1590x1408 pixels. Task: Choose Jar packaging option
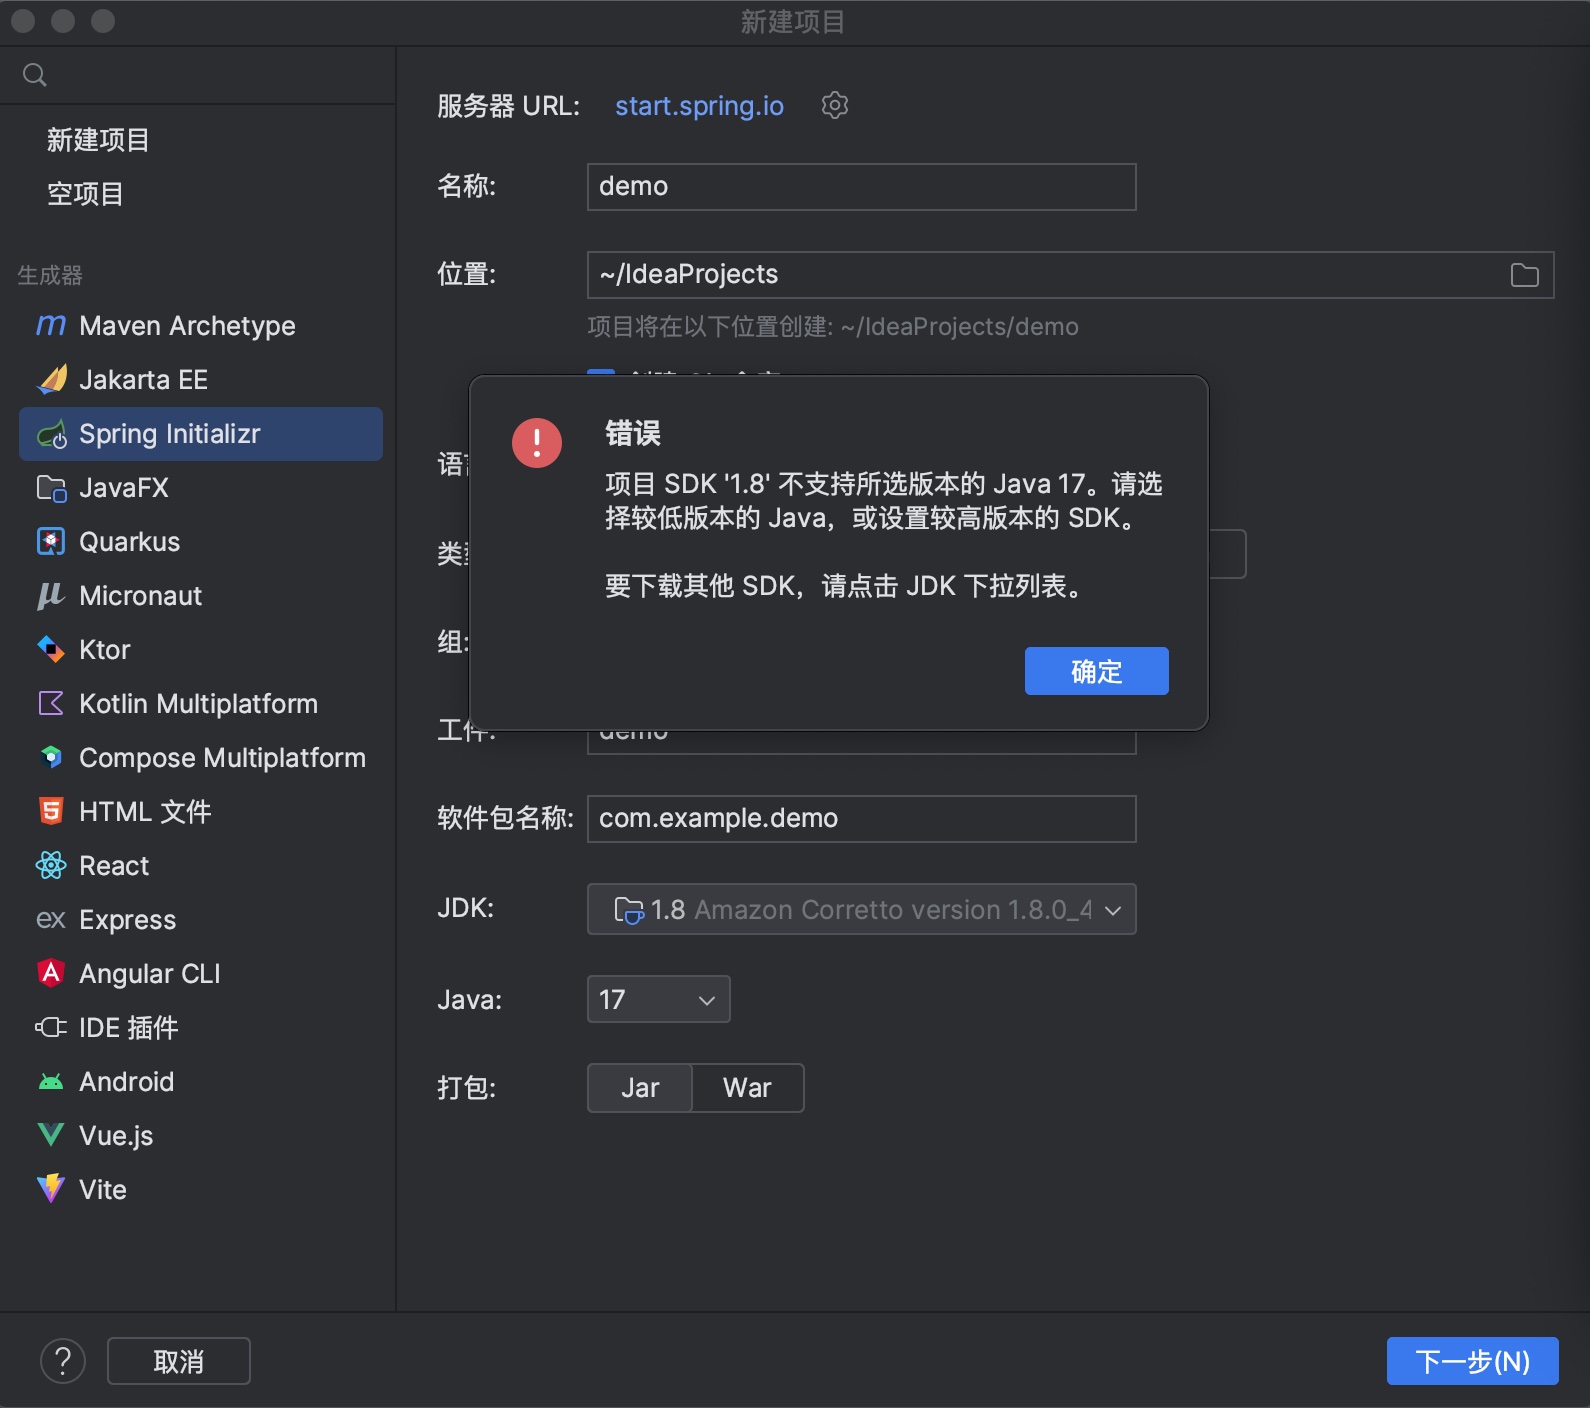pyautogui.click(x=640, y=1088)
